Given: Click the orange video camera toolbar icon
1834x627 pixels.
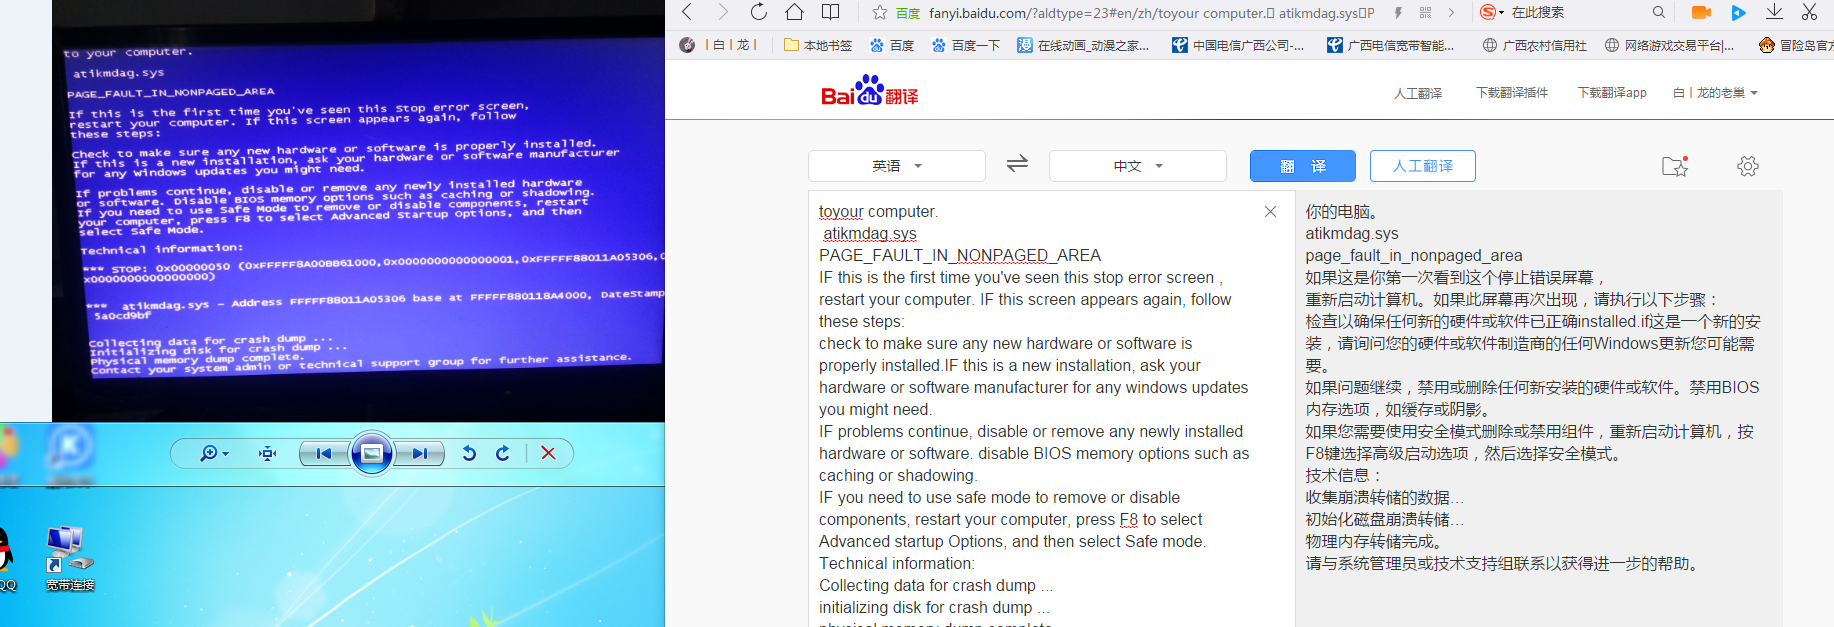Looking at the screenshot, I should [1701, 12].
